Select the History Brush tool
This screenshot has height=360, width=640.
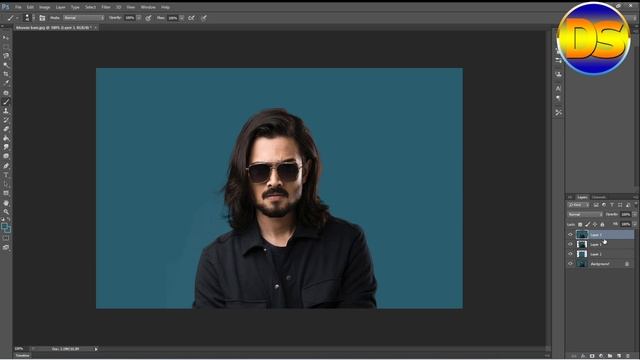6,120
